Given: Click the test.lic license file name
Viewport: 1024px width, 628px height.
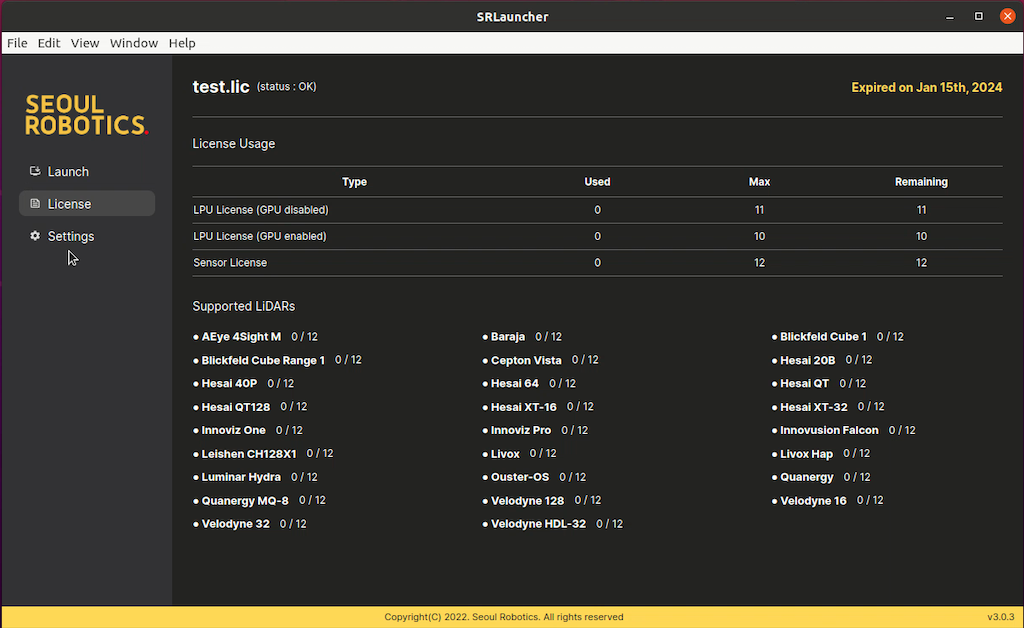Looking at the screenshot, I should [221, 87].
